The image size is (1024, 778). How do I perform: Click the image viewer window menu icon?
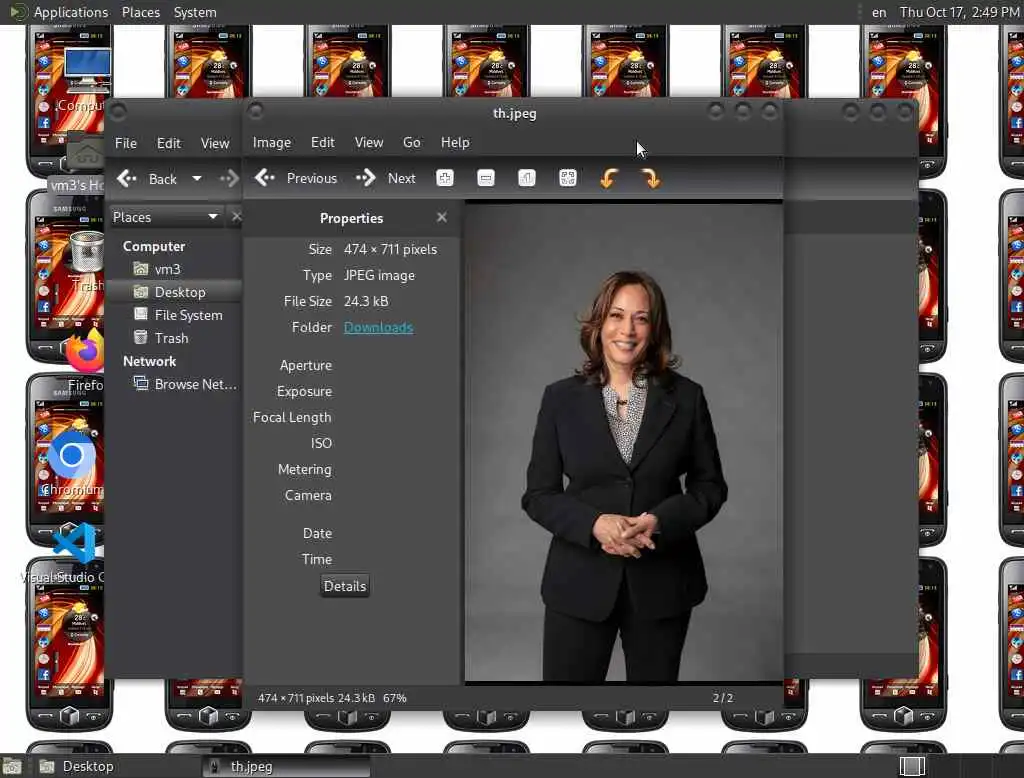tap(255, 112)
